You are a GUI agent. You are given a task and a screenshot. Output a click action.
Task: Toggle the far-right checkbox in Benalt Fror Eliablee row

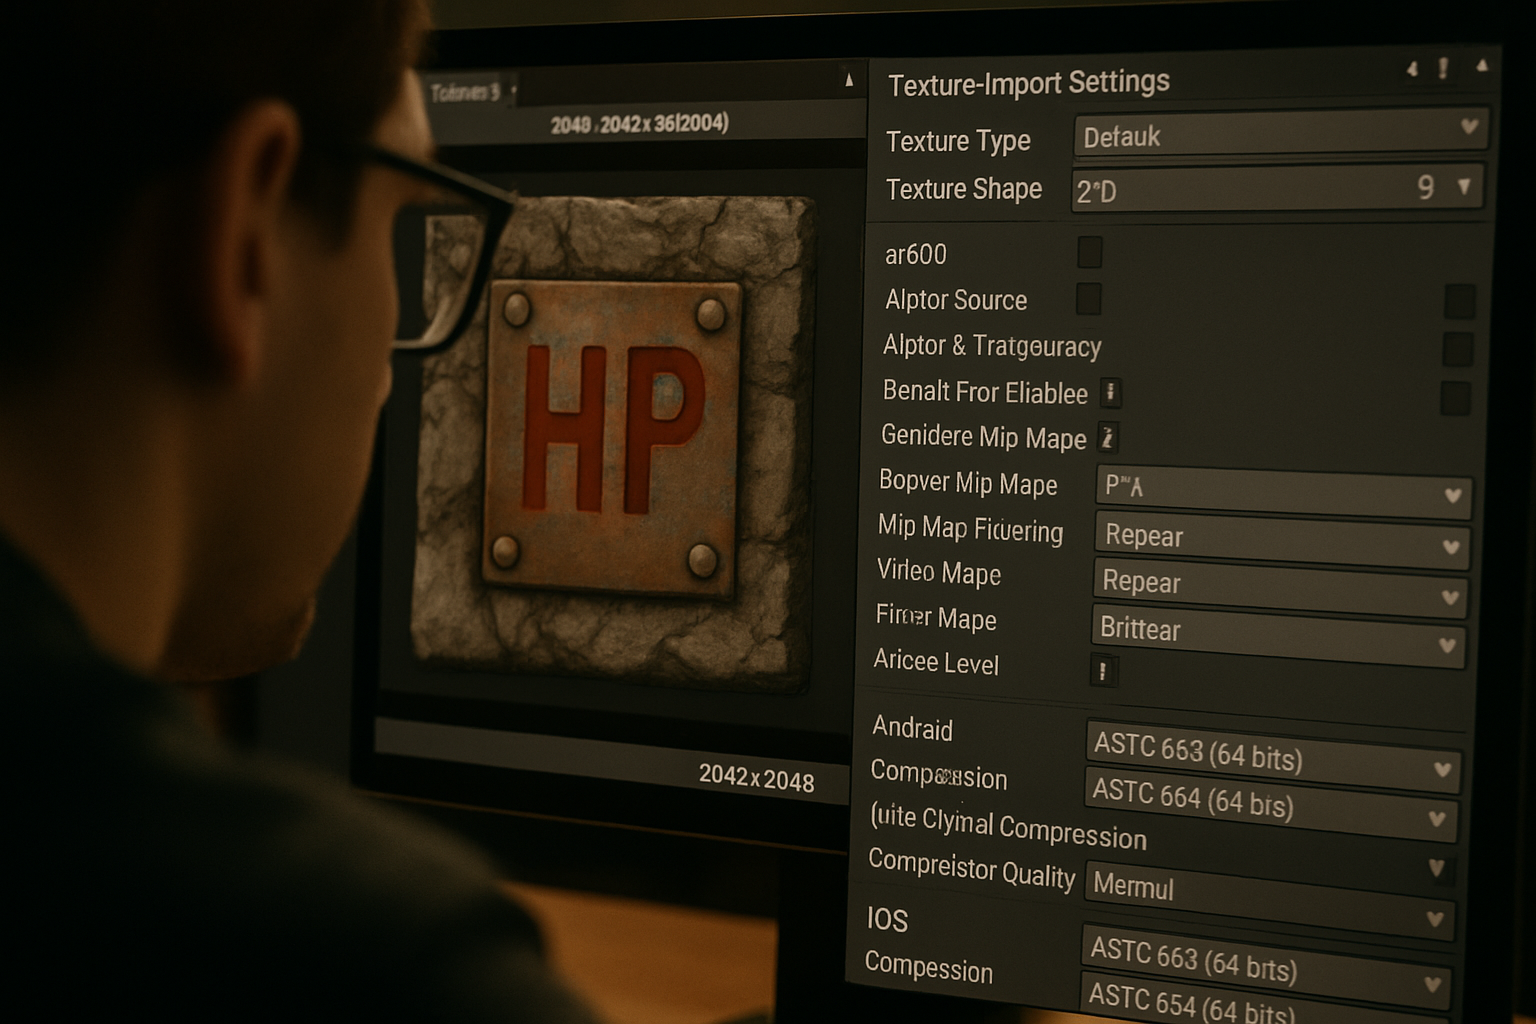pos(1456,397)
